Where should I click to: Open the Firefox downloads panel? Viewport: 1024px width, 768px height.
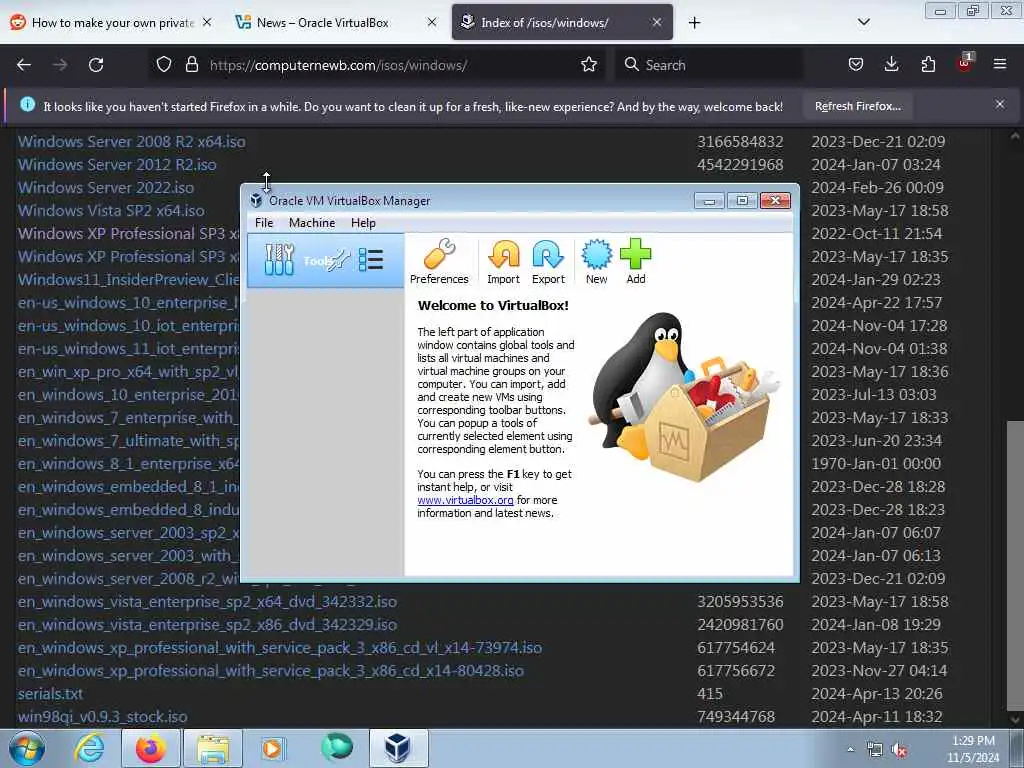[x=891, y=65]
